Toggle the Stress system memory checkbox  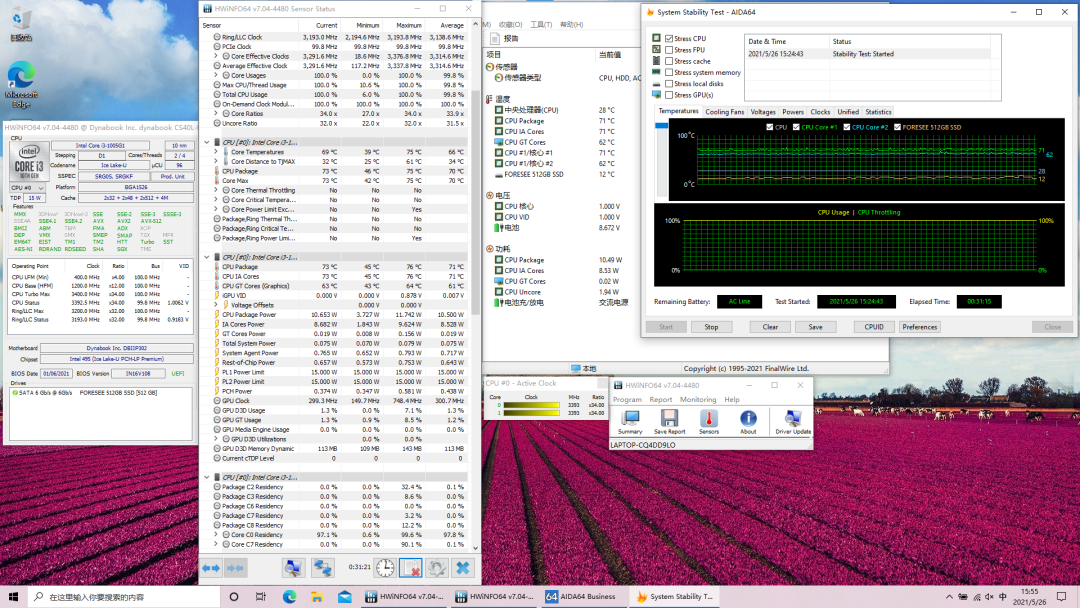669,73
